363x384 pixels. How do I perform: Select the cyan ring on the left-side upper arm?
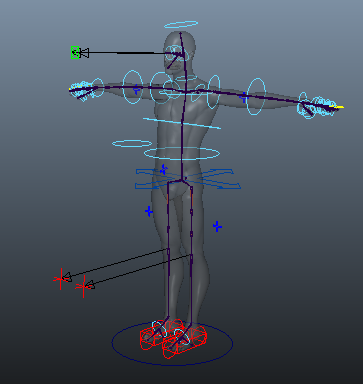coord(133,87)
